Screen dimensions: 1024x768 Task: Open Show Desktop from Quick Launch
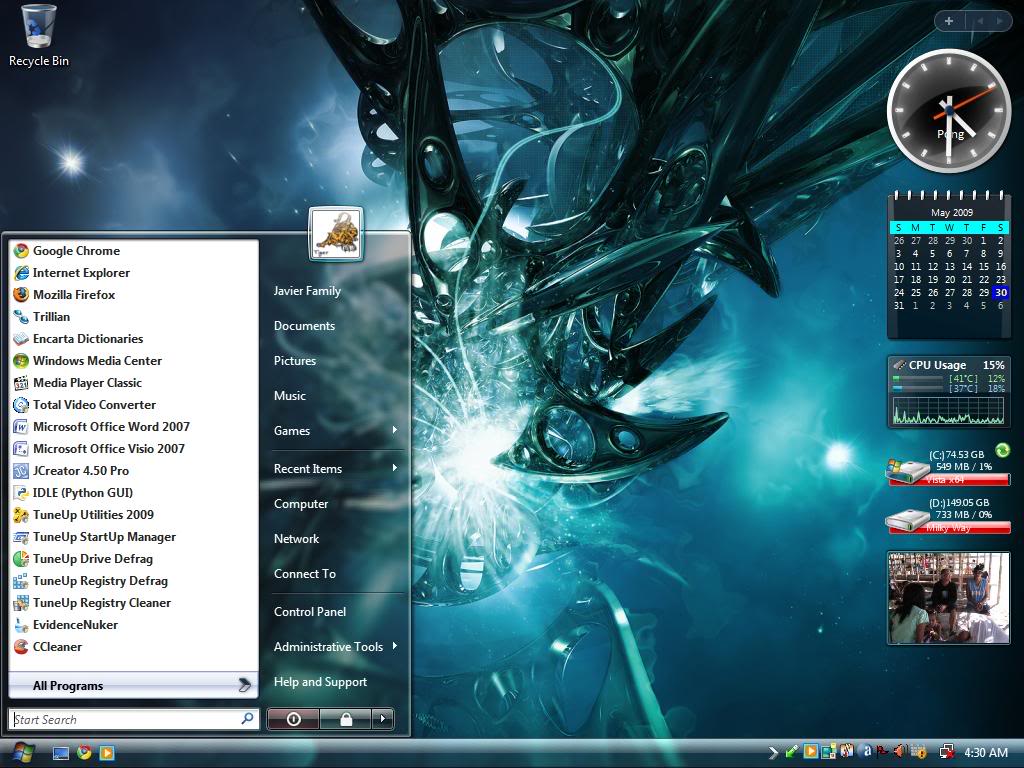61,752
